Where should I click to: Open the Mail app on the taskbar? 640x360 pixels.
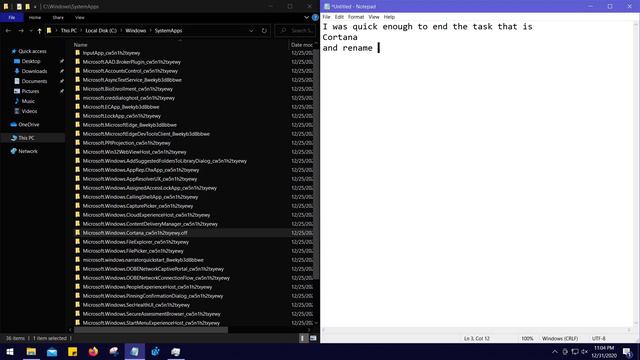point(52,351)
